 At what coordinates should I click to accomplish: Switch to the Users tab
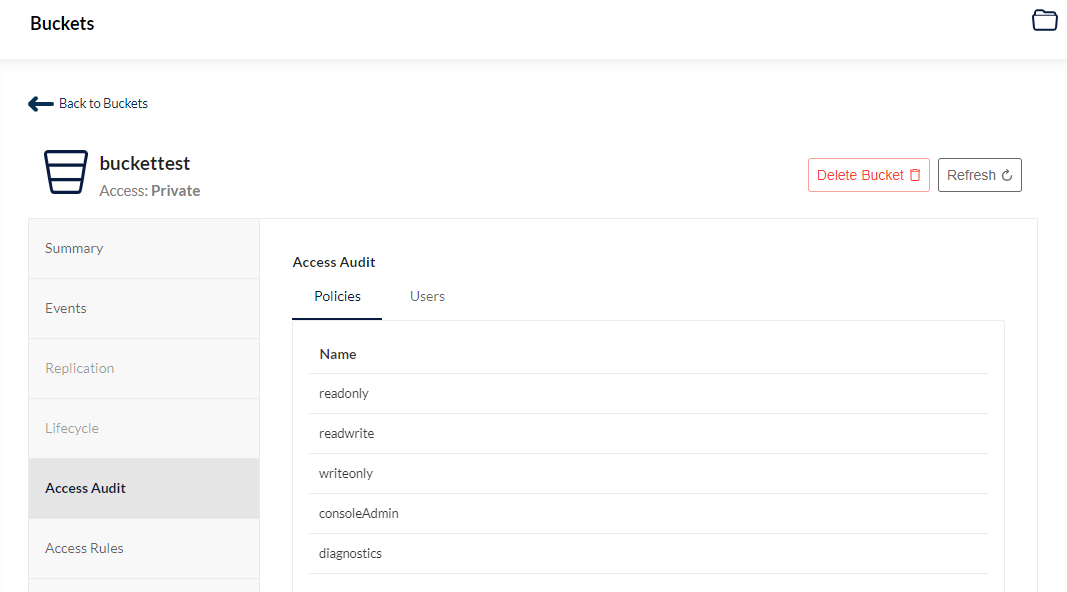pyautogui.click(x=427, y=297)
